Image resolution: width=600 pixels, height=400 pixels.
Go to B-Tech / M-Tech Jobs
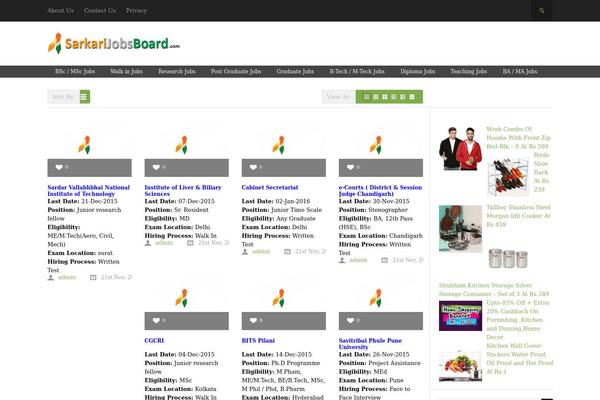coord(357,72)
